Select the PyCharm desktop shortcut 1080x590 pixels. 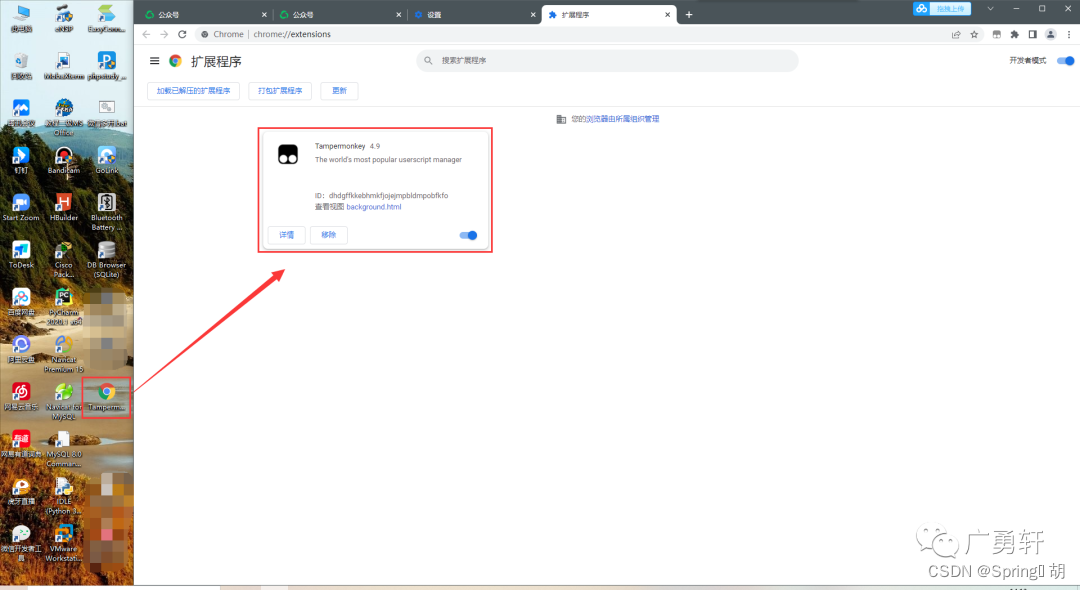(63, 306)
